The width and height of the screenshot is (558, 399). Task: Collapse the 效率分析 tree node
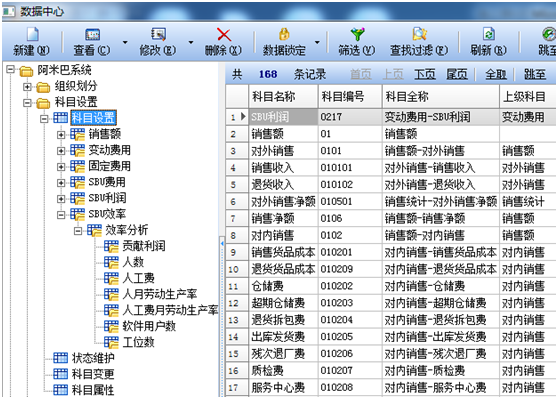[x=78, y=231]
